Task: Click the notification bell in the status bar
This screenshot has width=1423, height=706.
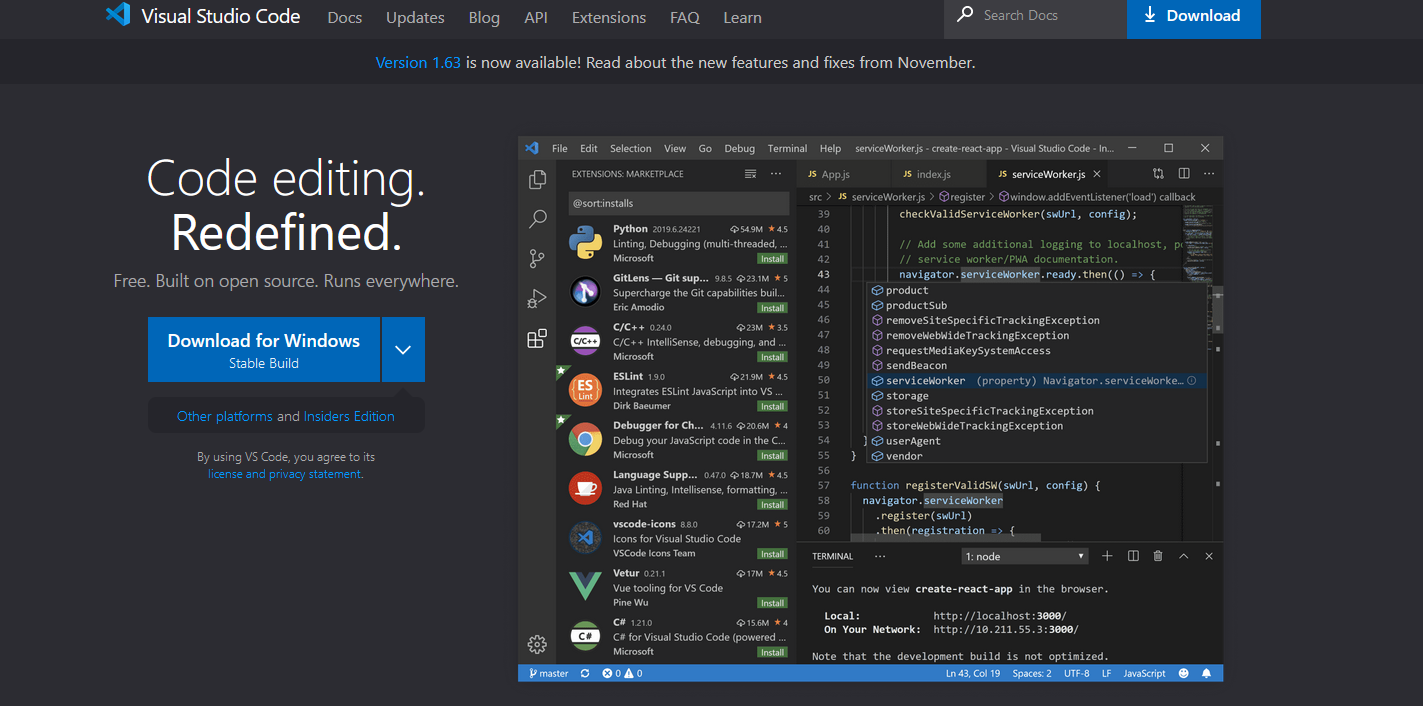Action: click(1206, 673)
